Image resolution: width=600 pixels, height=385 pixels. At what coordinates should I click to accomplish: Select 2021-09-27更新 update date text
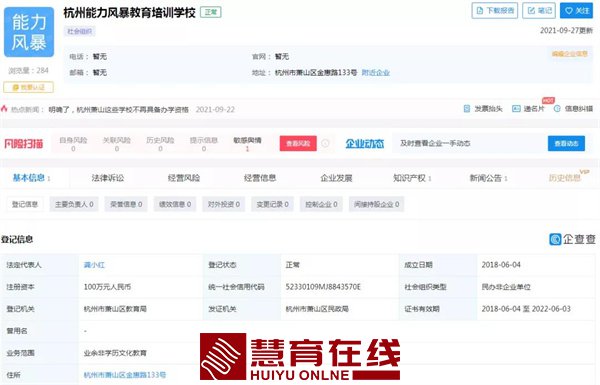[x=566, y=31]
